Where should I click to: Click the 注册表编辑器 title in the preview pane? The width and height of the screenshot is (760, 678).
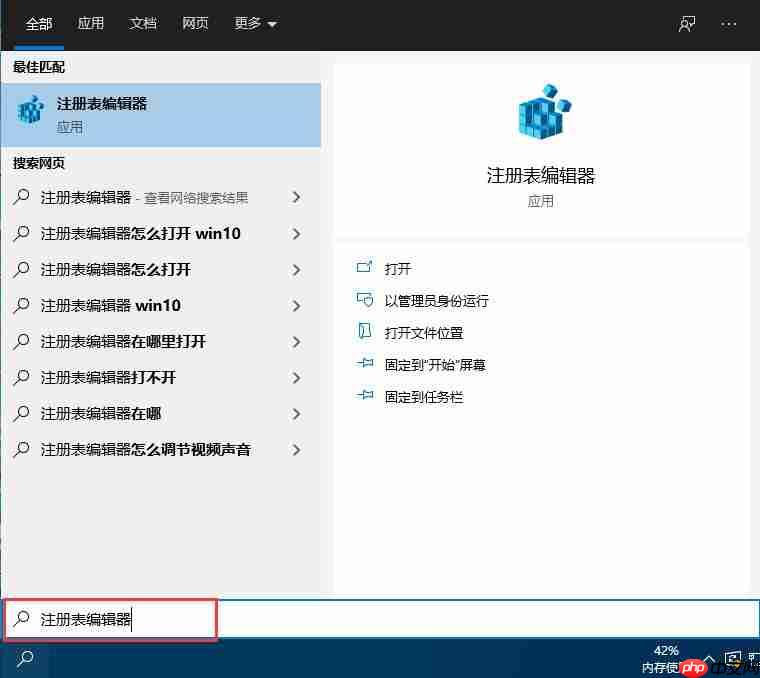540,175
